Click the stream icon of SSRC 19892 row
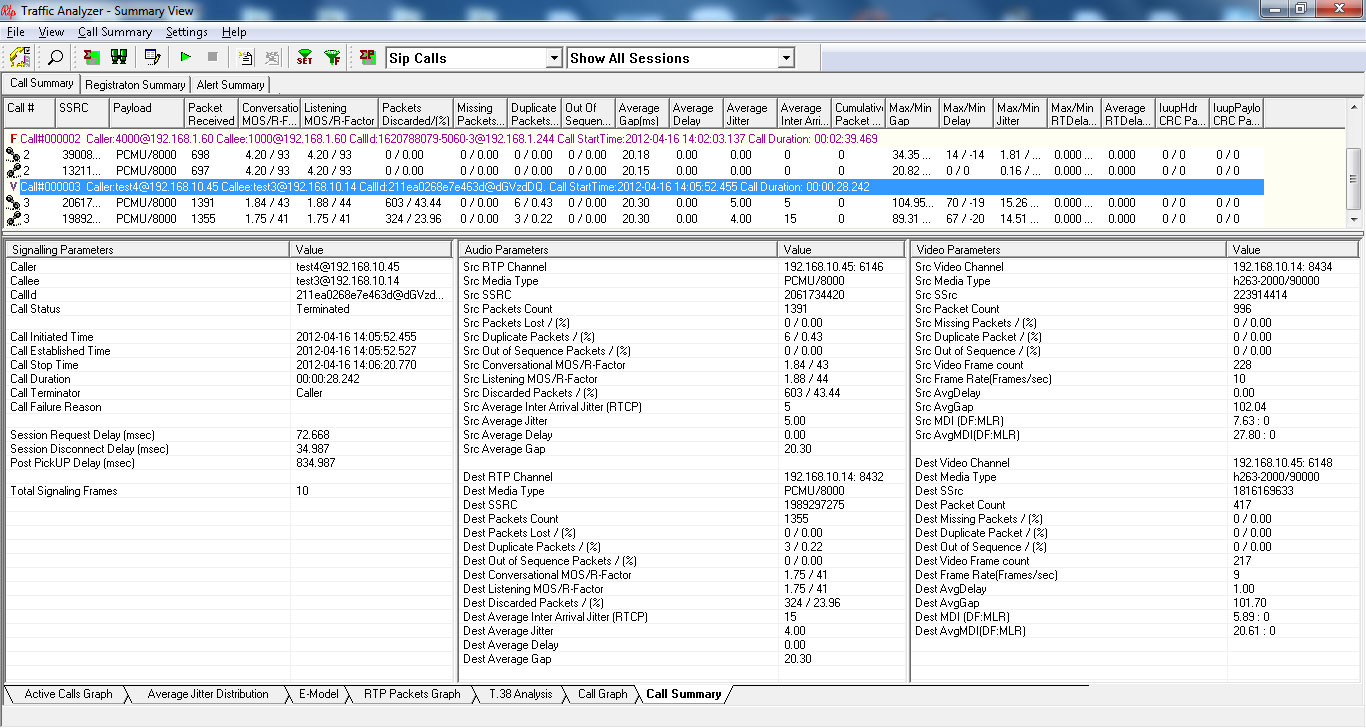 pyautogui.click(x=13, y=218)
